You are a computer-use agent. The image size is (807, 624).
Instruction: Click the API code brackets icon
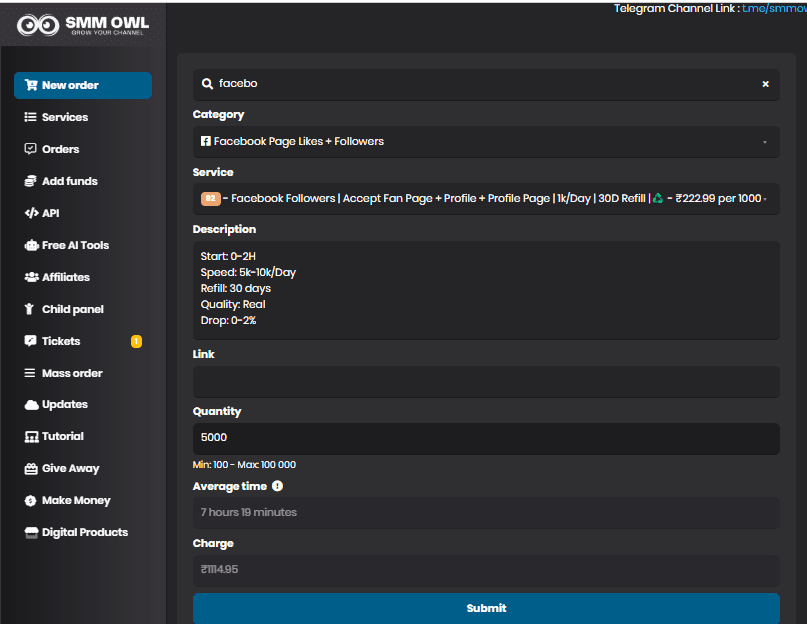[31, 213]
